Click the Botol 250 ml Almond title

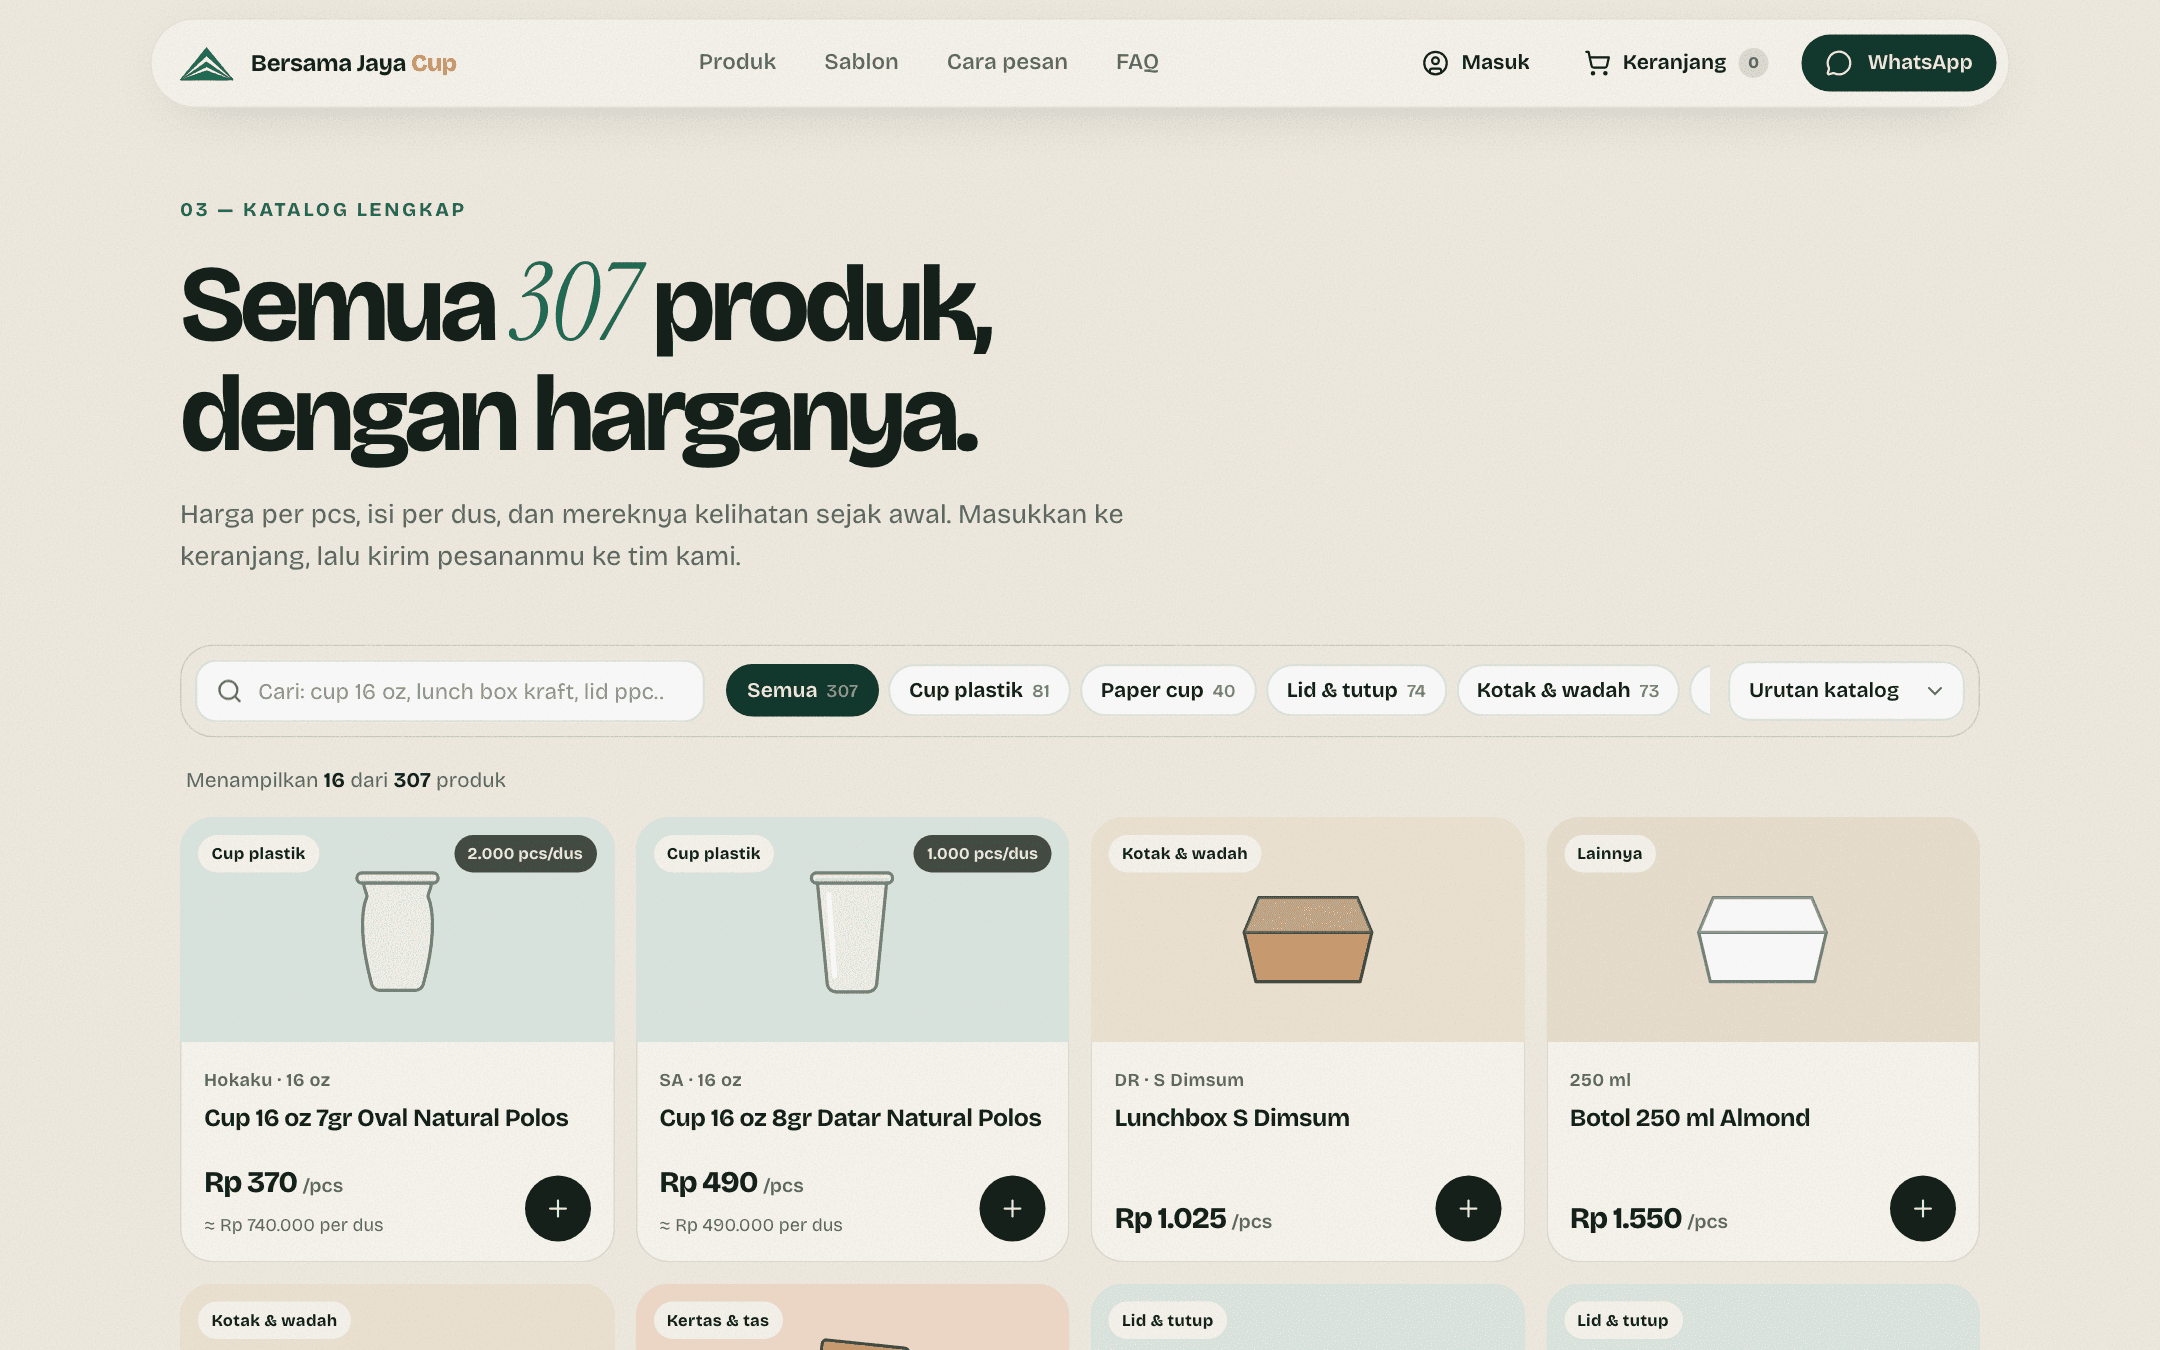[x=1690, y=1118]
